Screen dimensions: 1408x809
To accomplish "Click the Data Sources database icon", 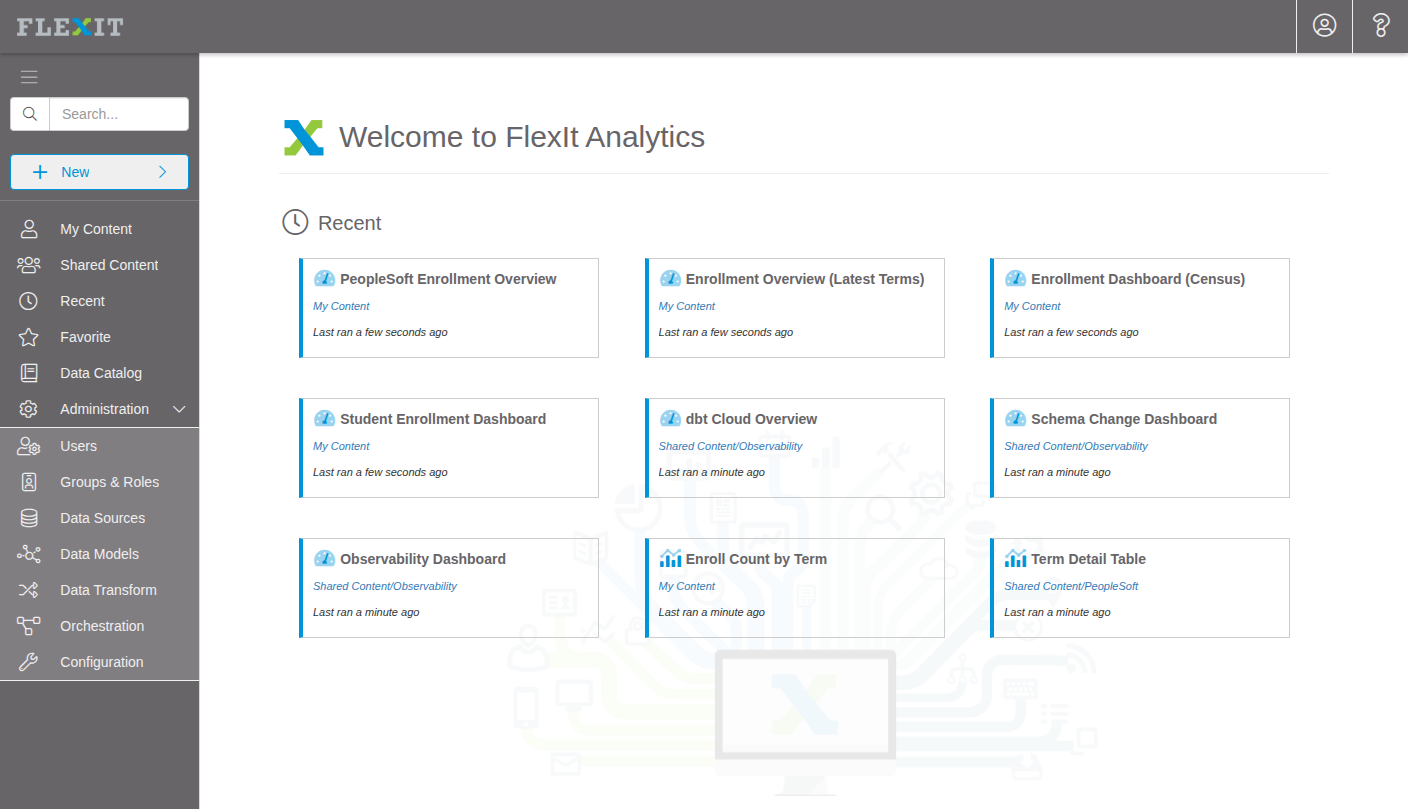I will 29,518.
